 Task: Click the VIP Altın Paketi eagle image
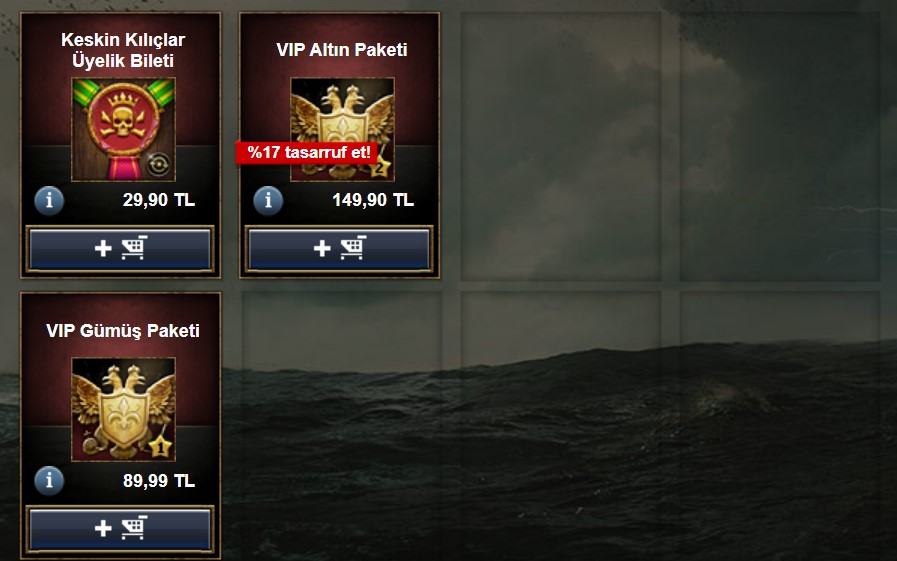(342, 129)
